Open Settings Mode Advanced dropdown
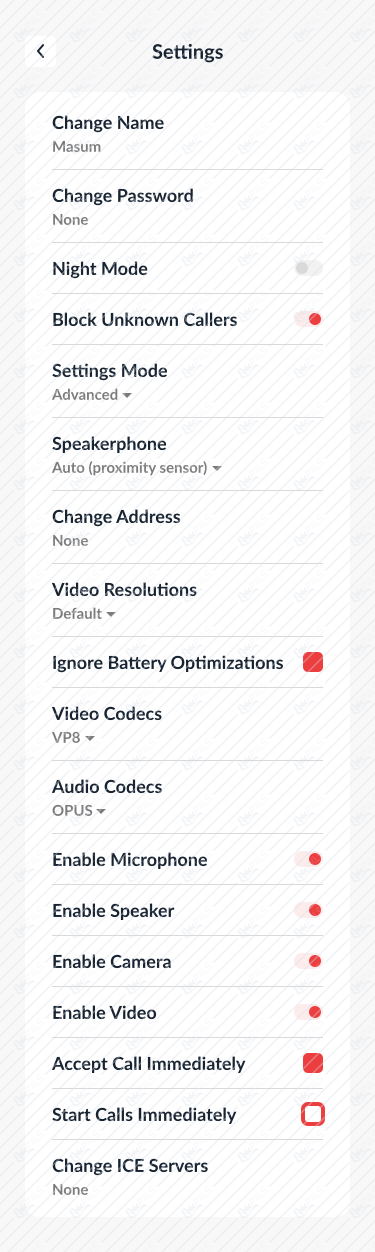This screenshot has height=1252, width=375. 92,395
